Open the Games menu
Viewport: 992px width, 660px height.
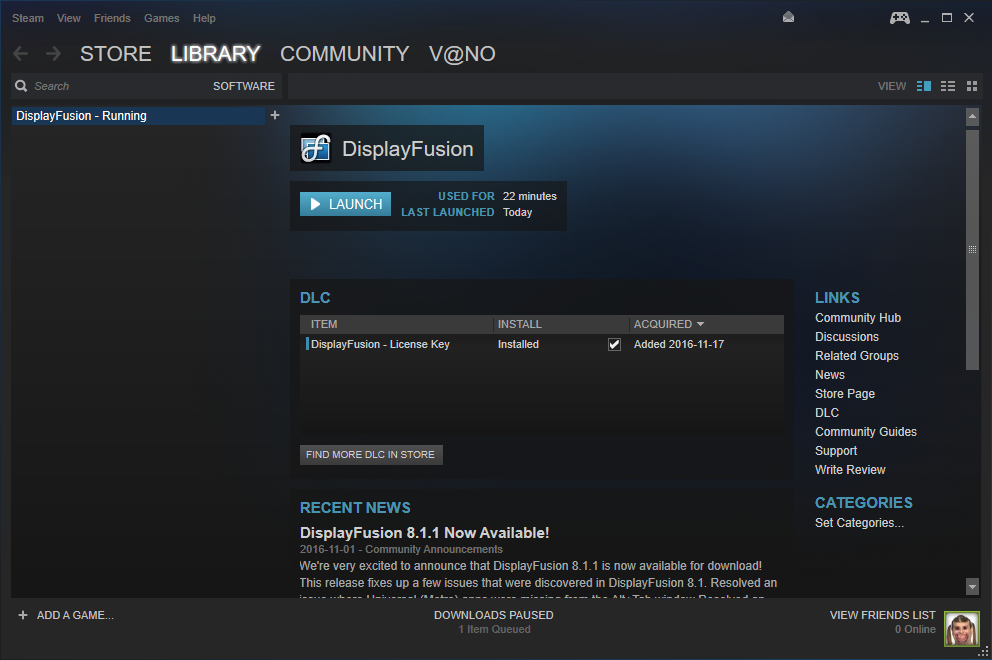tap(161, 18)
